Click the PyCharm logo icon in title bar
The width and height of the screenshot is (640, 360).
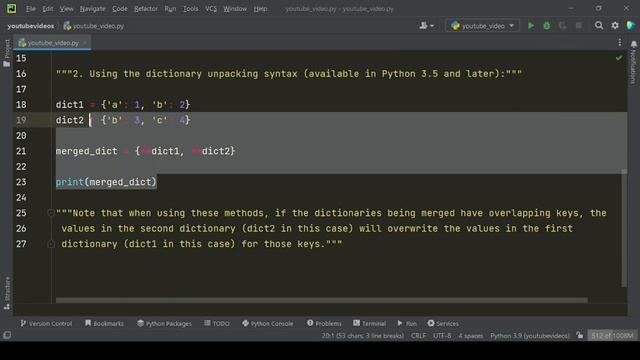click(x=11, y=8)
